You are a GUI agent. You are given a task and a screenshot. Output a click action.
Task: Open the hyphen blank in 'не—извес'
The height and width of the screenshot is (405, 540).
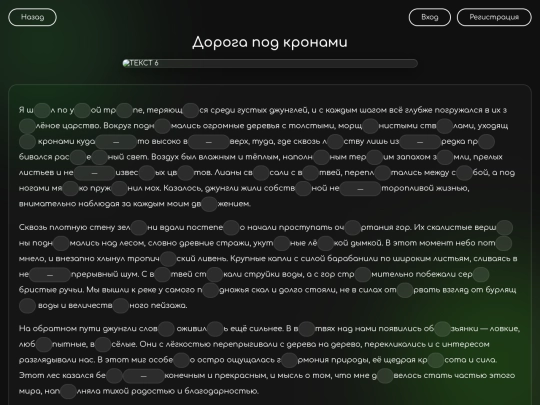tap(94, 173)
